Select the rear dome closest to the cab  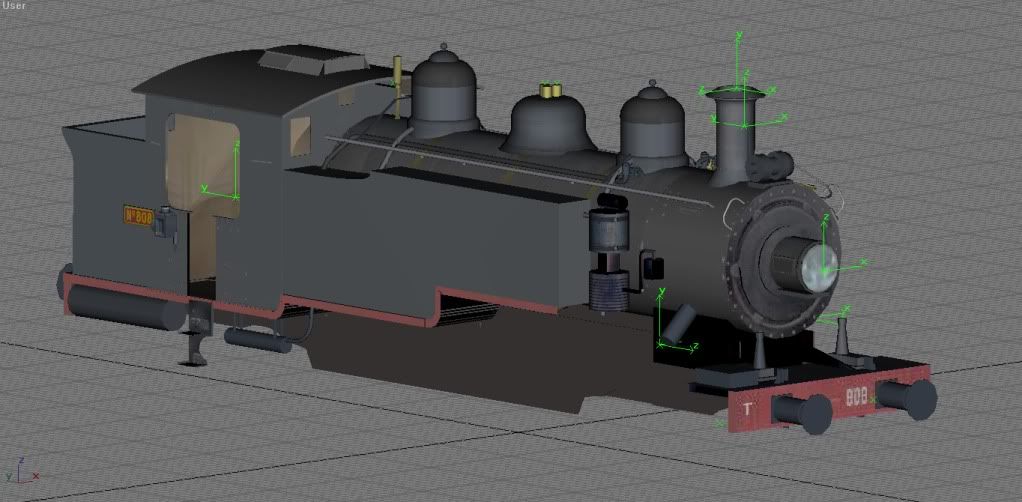coord(445,91)
